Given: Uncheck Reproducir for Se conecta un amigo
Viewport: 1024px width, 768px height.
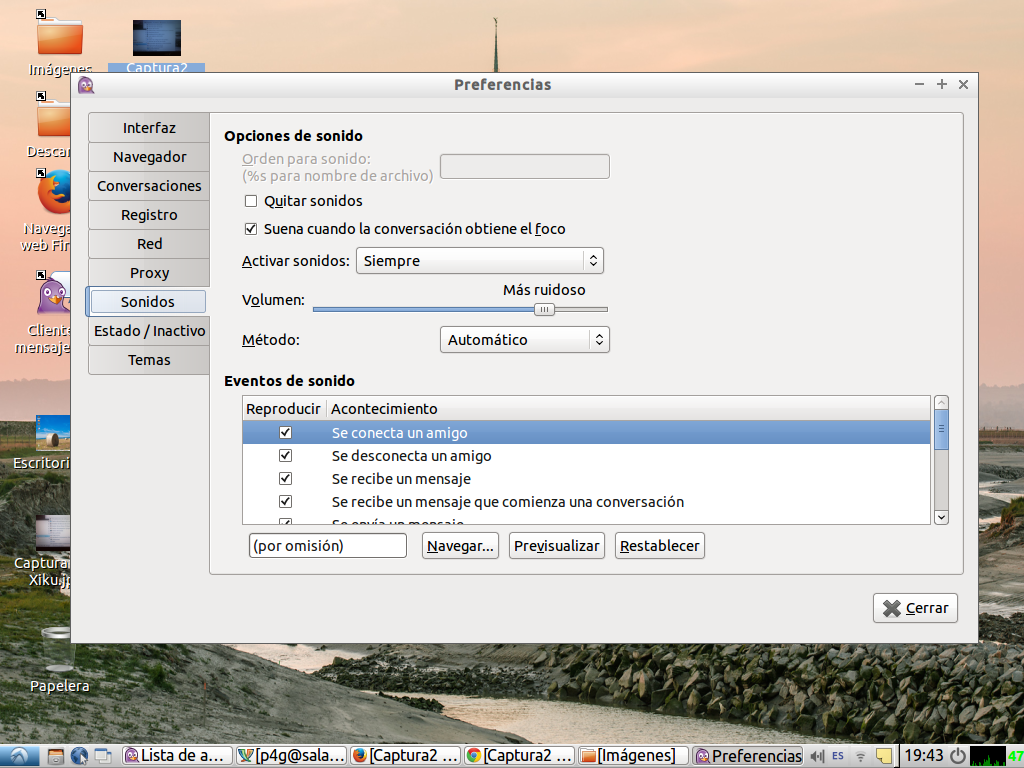Looking at the screenshot, I should pos(285,432).
